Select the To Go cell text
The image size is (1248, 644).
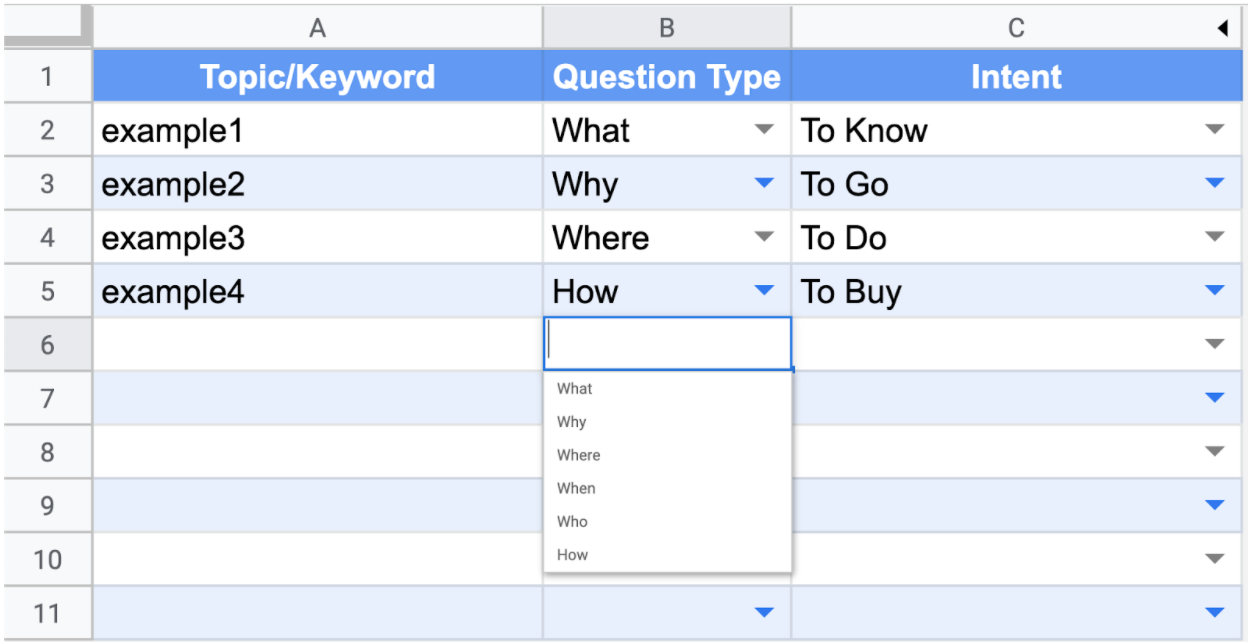(845, 184)
